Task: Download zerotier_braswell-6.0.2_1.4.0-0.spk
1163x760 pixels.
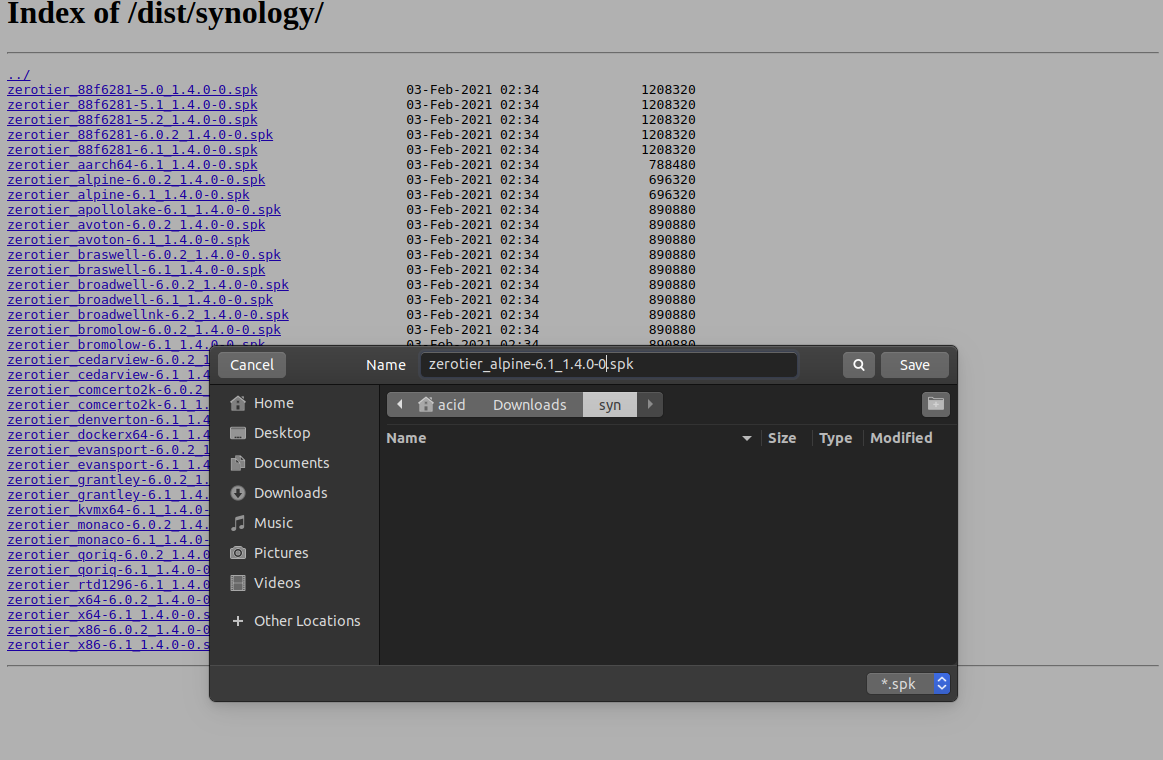Action: [x=144, y=254]
